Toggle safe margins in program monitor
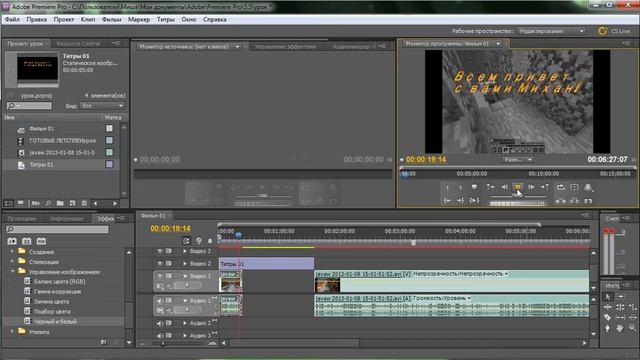 point(574,187)
